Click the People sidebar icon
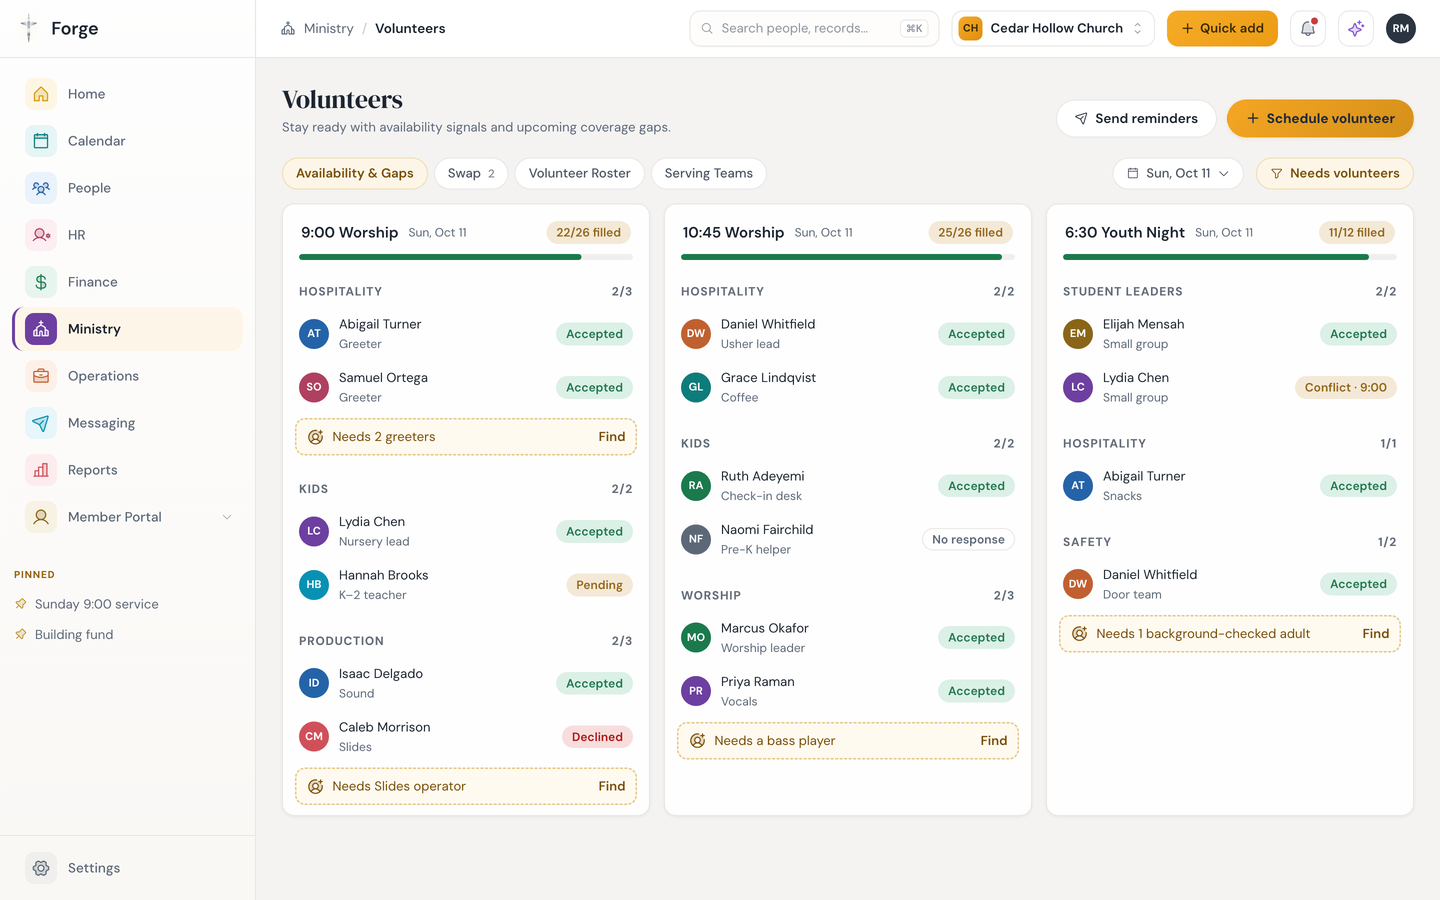The image size is (1440, 900). (41, 188)
